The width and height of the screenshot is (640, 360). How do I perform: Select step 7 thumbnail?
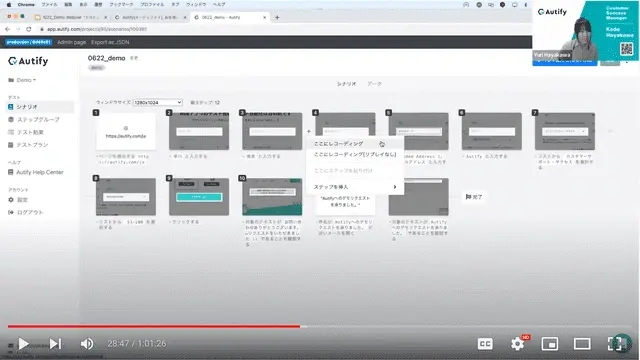pos(564,131)
